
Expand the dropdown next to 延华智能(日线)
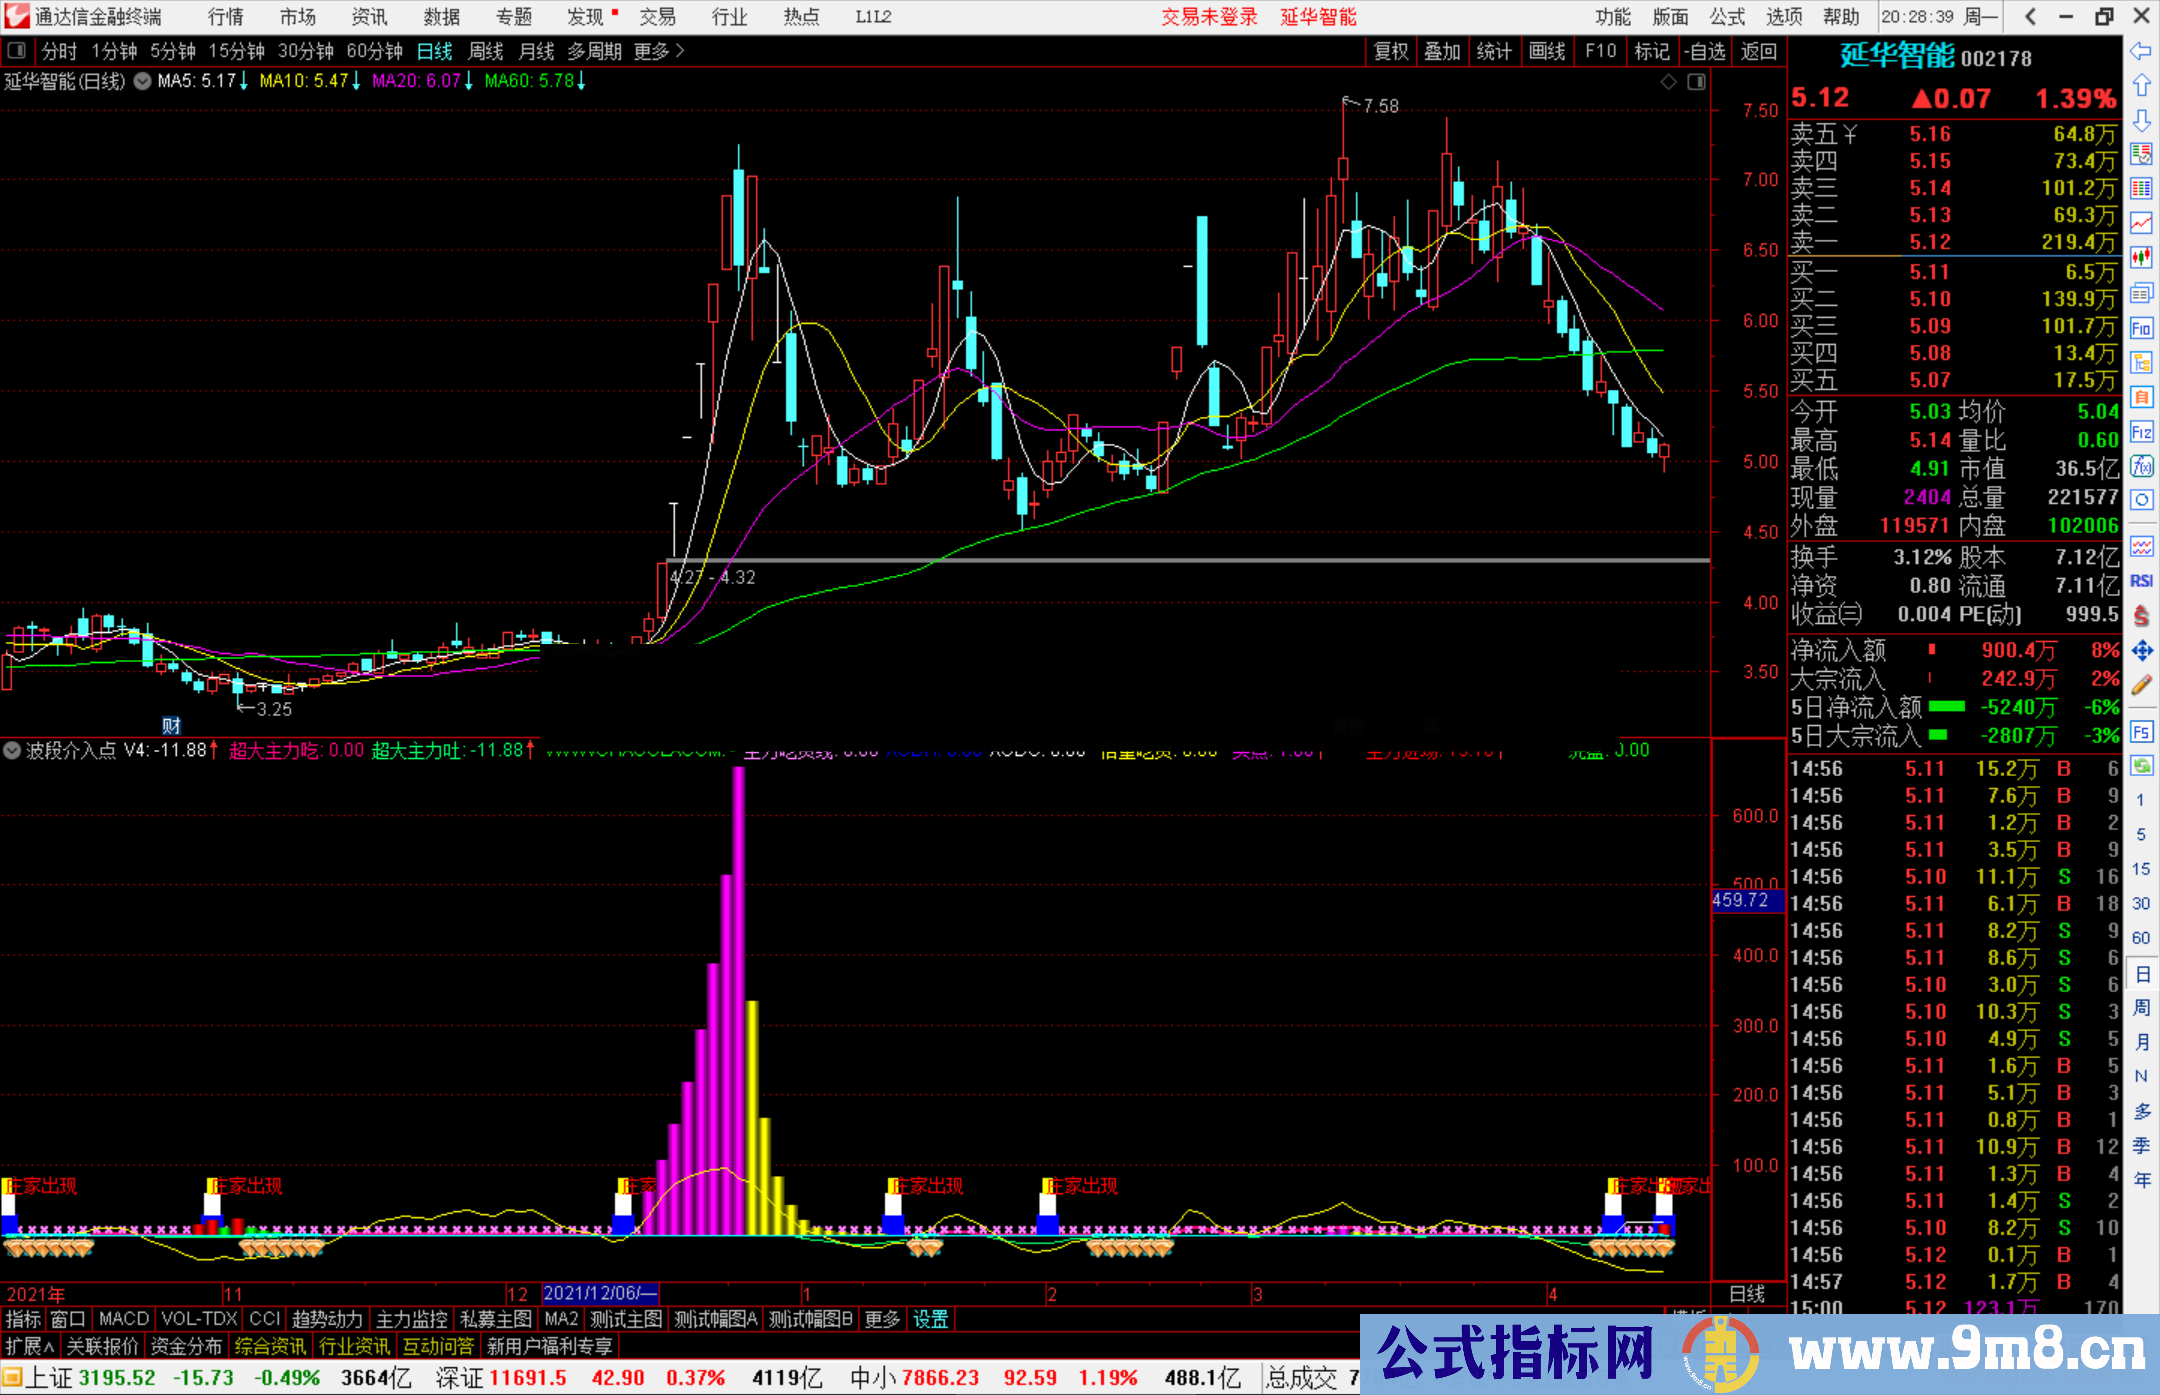pos(143,81)
